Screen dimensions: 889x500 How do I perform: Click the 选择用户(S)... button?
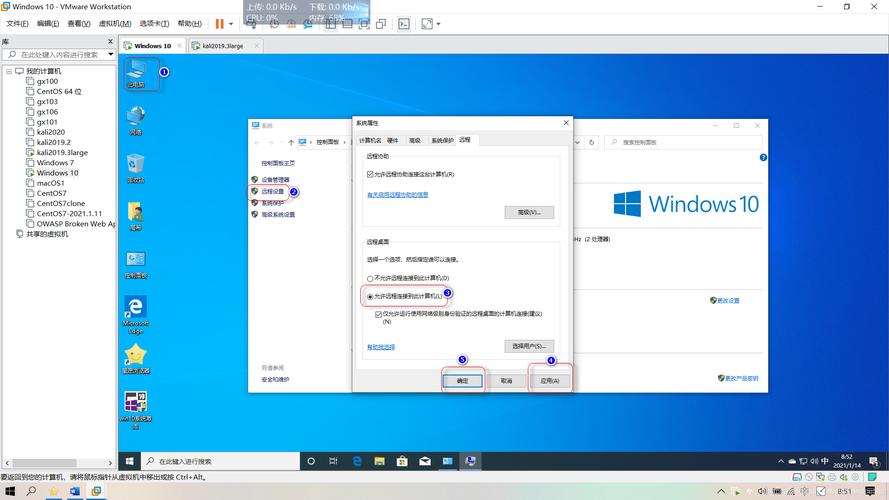[x=529, y=346]
